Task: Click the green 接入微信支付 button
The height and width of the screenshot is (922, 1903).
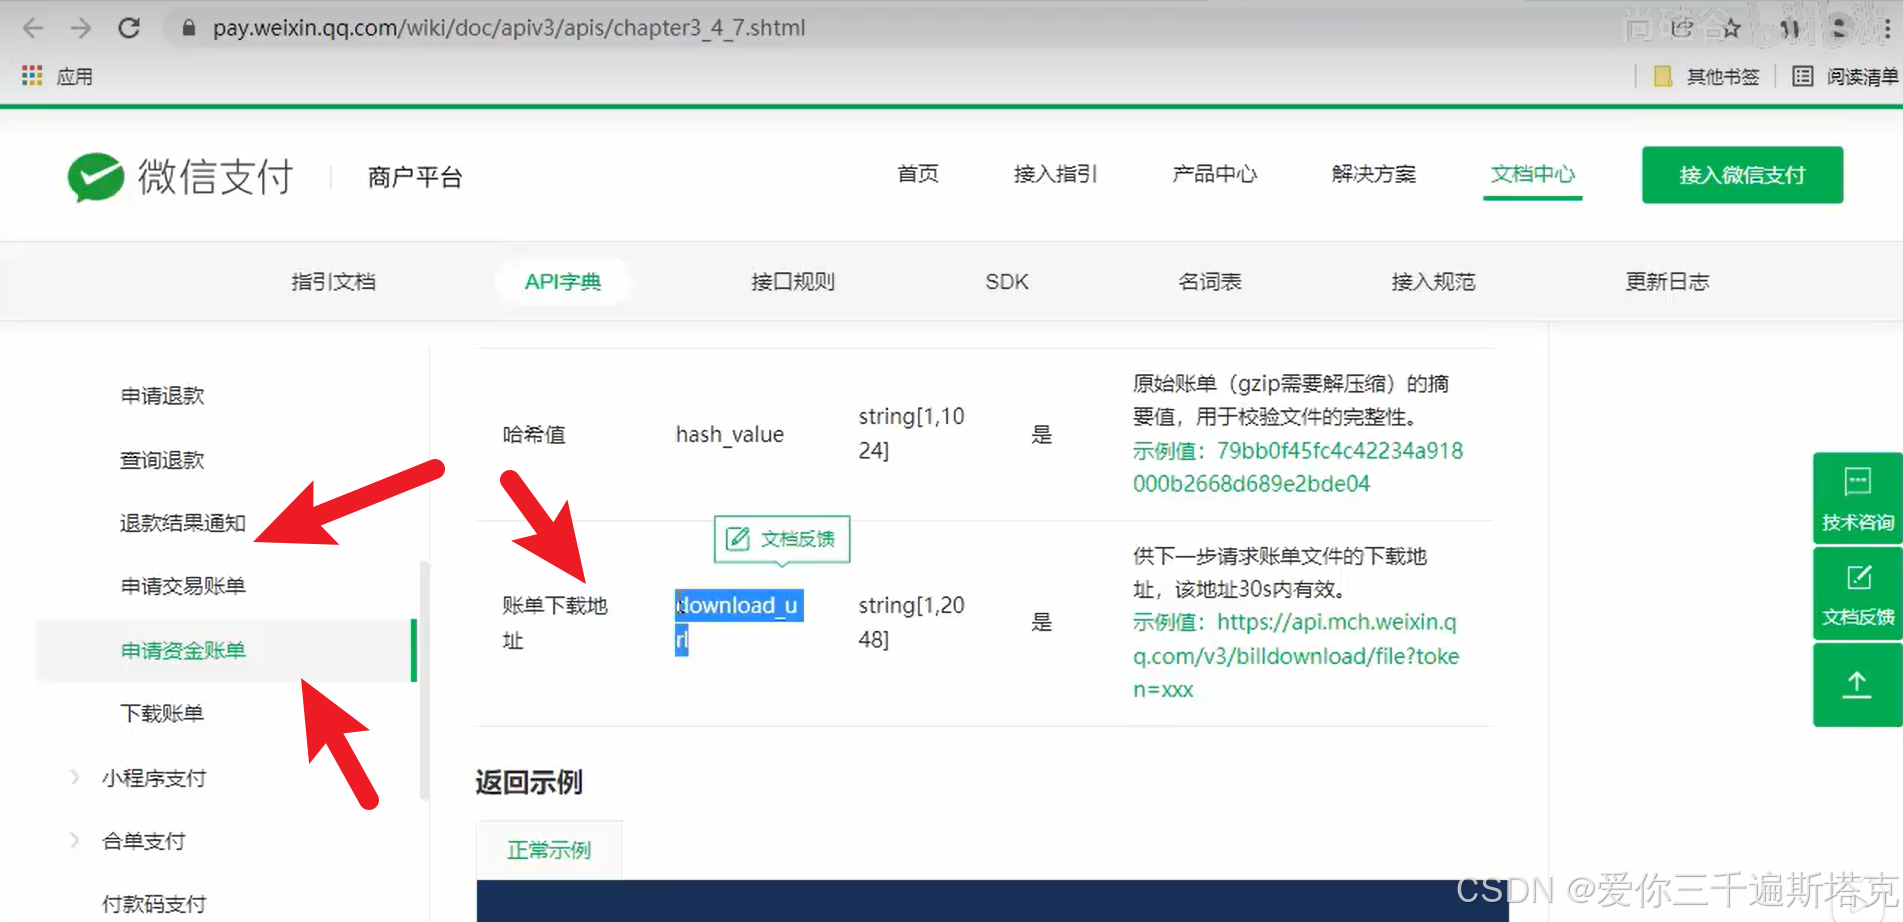Action: (1742, 175)
